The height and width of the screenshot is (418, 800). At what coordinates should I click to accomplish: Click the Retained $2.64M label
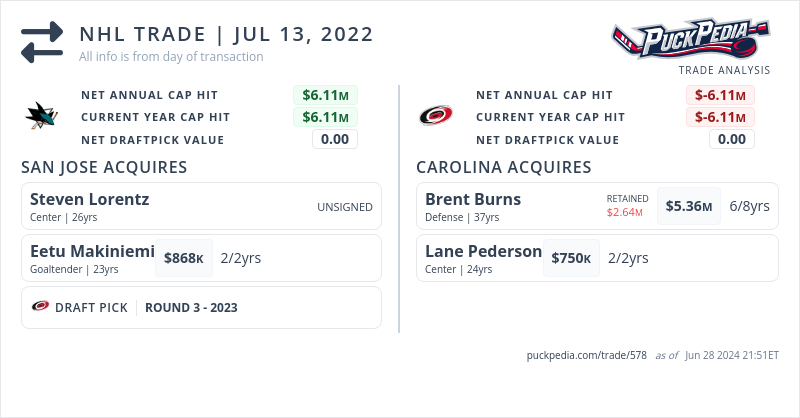click(x=627, y=205)
